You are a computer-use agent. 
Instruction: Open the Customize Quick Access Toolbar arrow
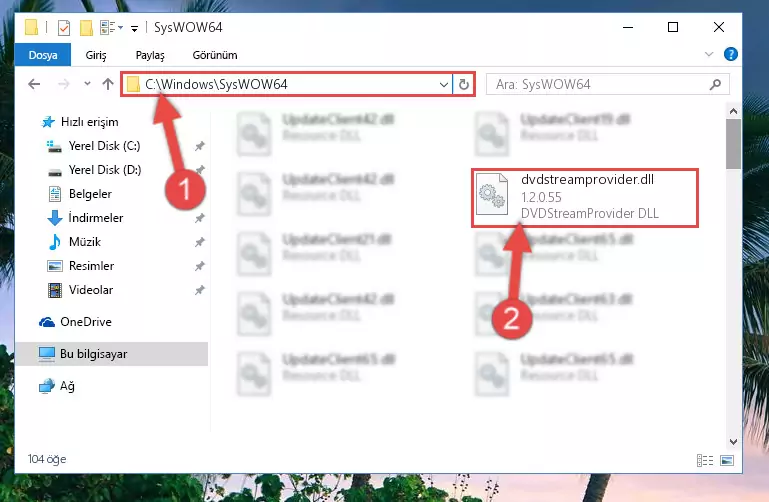point(134,29)
